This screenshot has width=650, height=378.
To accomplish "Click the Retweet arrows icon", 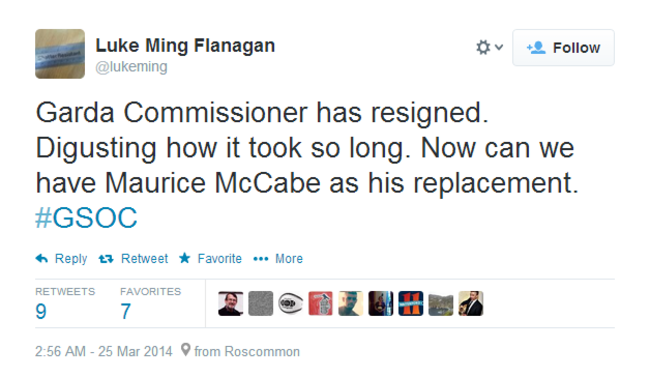I will pos(106,259).
